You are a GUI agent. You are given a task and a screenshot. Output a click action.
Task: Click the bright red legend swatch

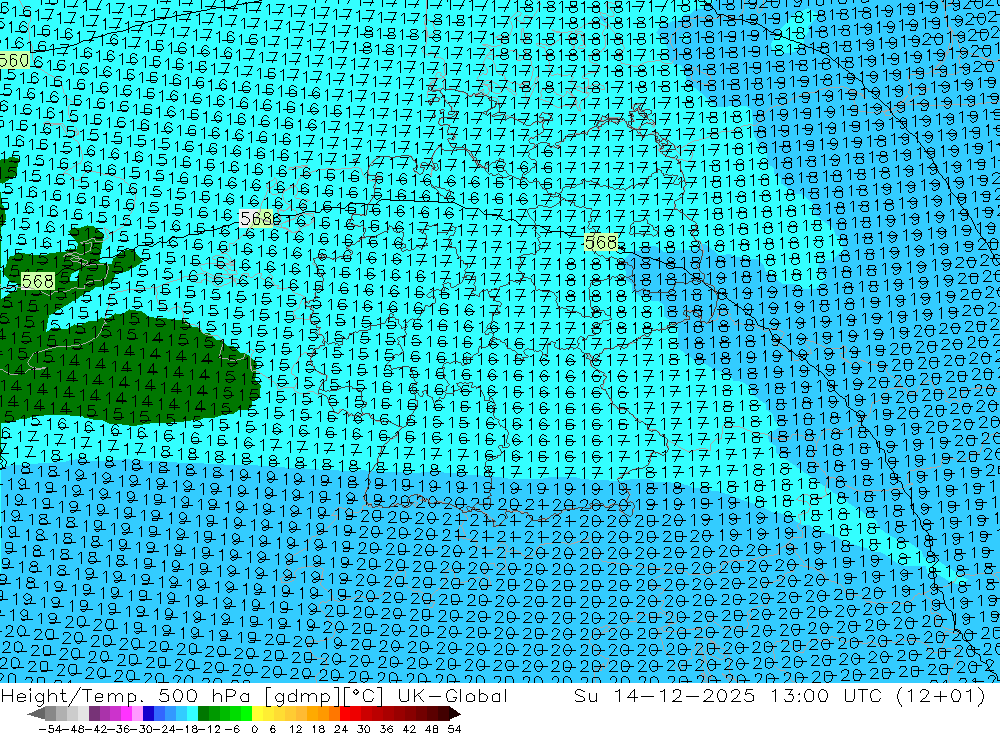[x=344, y=713]
